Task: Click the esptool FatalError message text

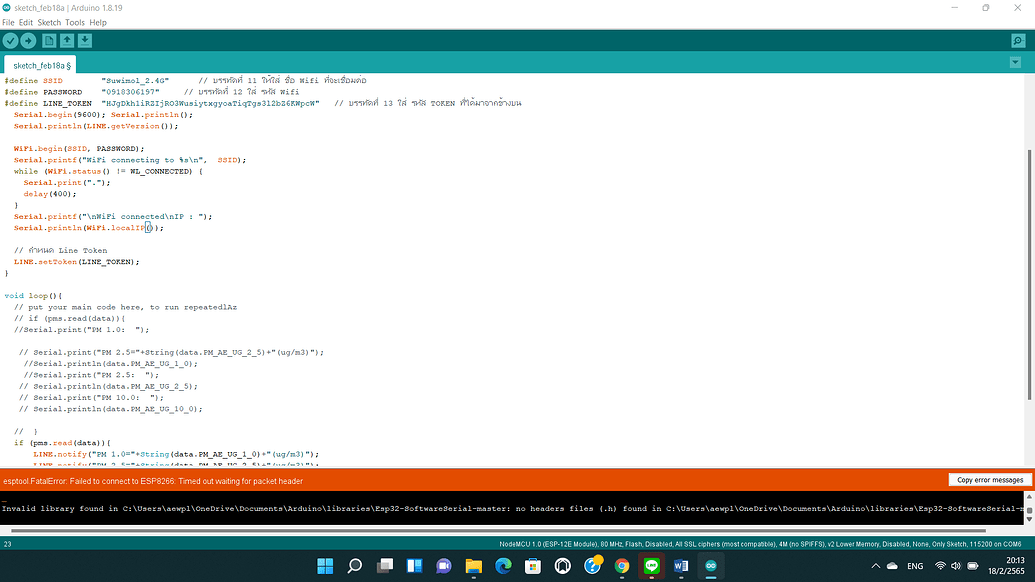Action: 153,481
